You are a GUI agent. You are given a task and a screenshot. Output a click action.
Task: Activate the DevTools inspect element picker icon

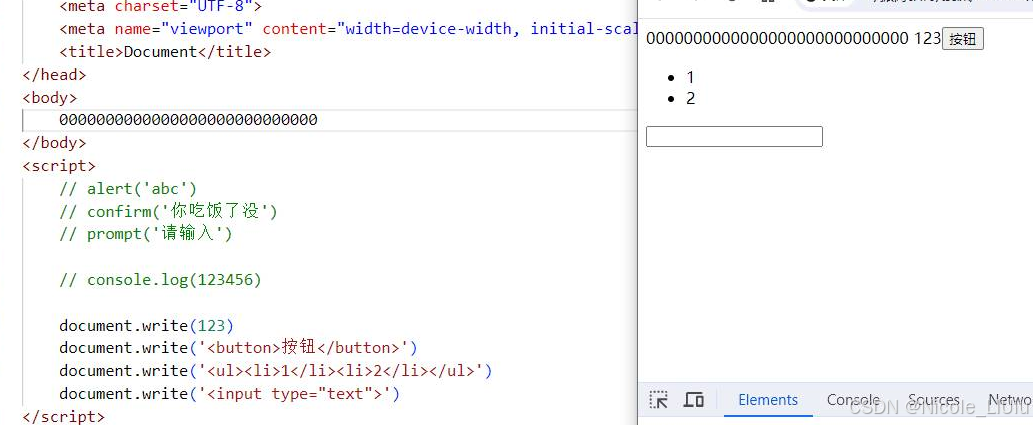[x=658, y=400]
